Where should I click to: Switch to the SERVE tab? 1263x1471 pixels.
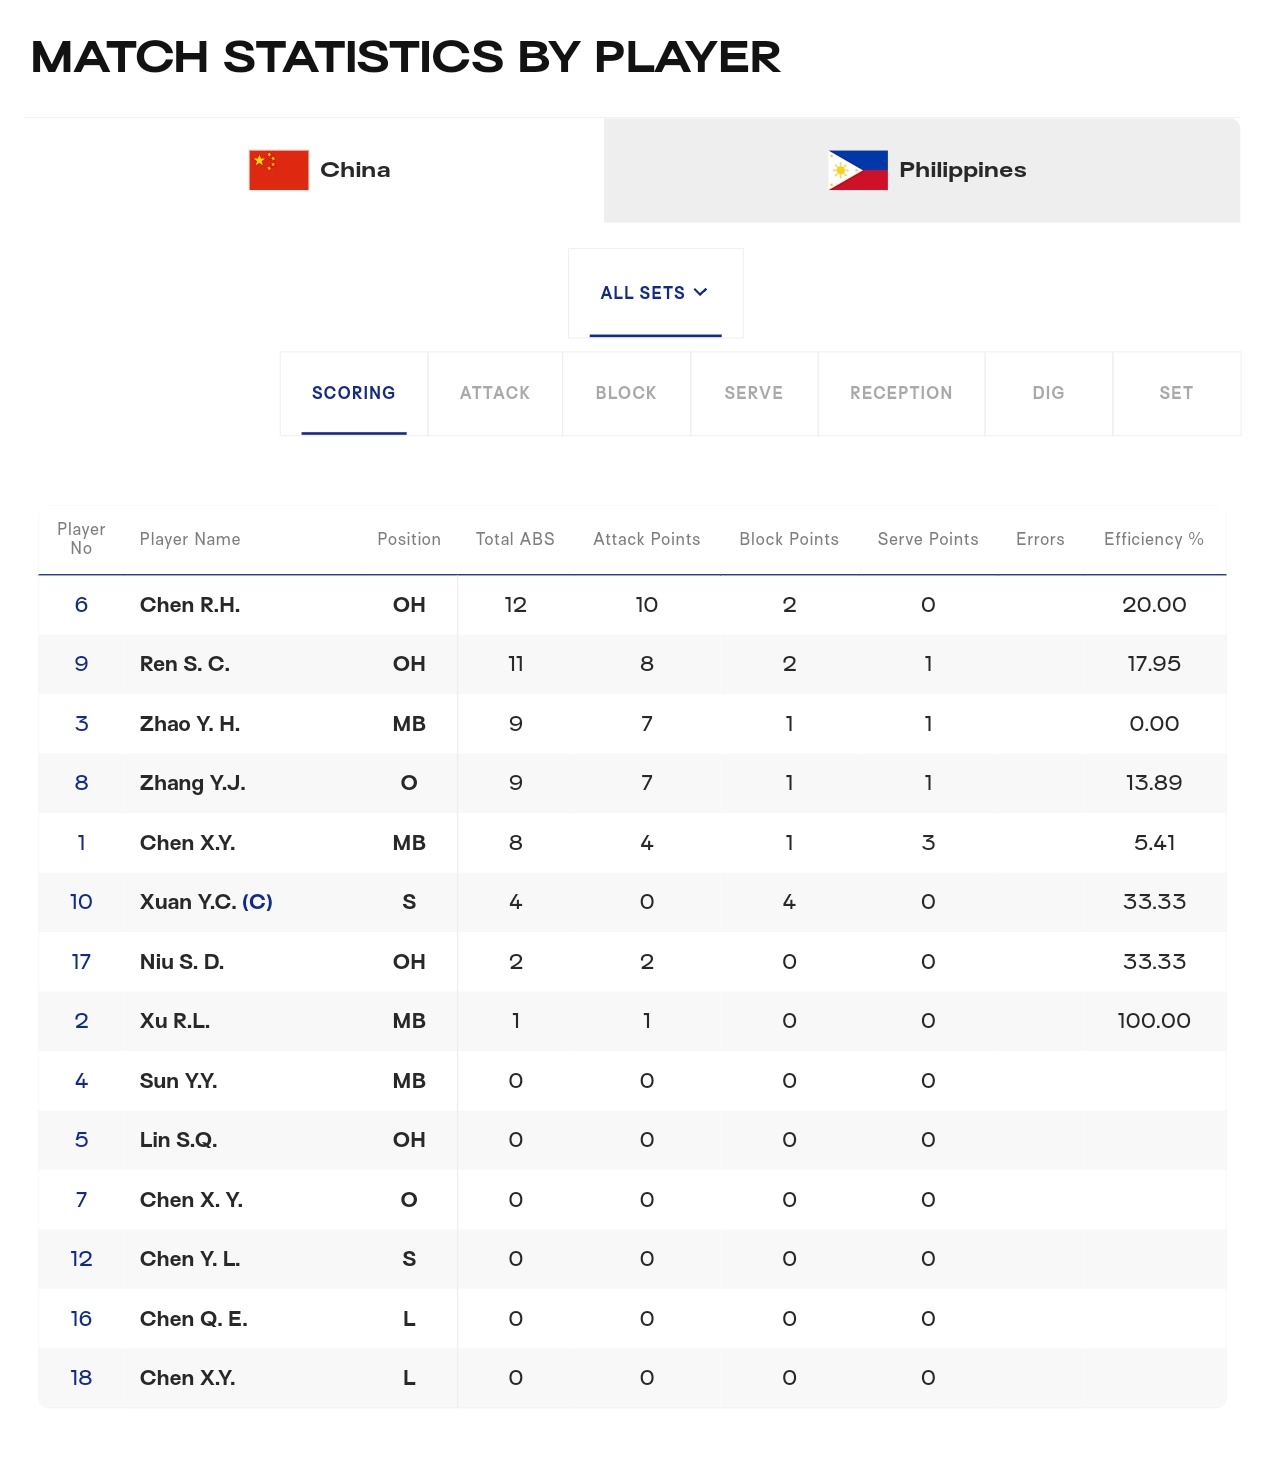(x=754, y=393)
